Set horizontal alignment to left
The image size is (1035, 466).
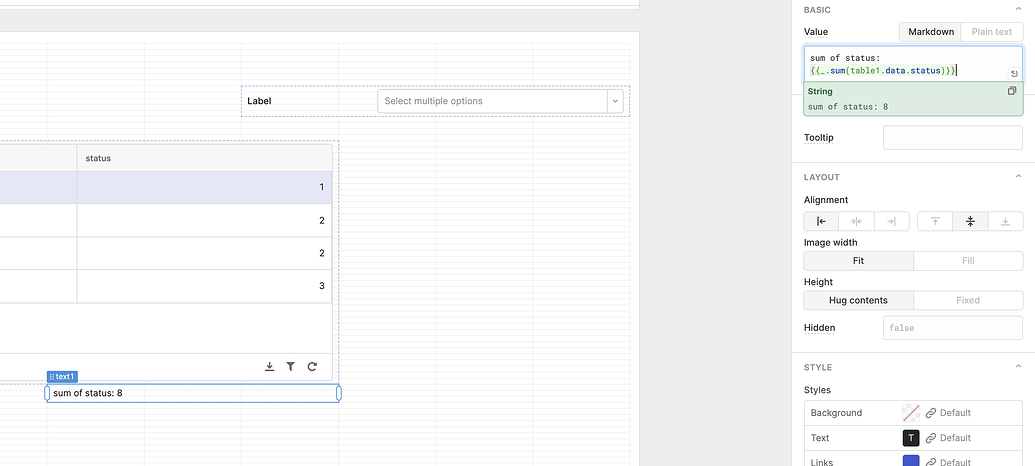[x=821, y=221]
